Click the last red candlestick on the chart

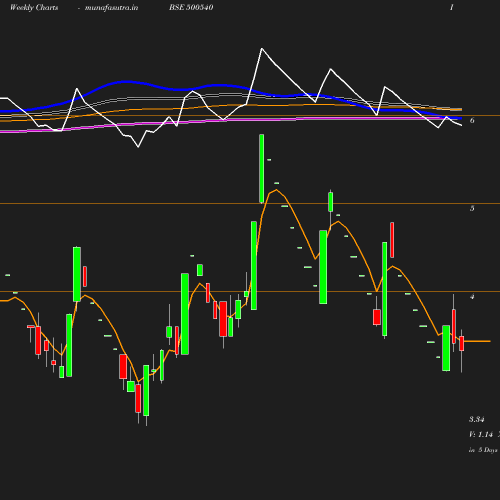point(462,343)
